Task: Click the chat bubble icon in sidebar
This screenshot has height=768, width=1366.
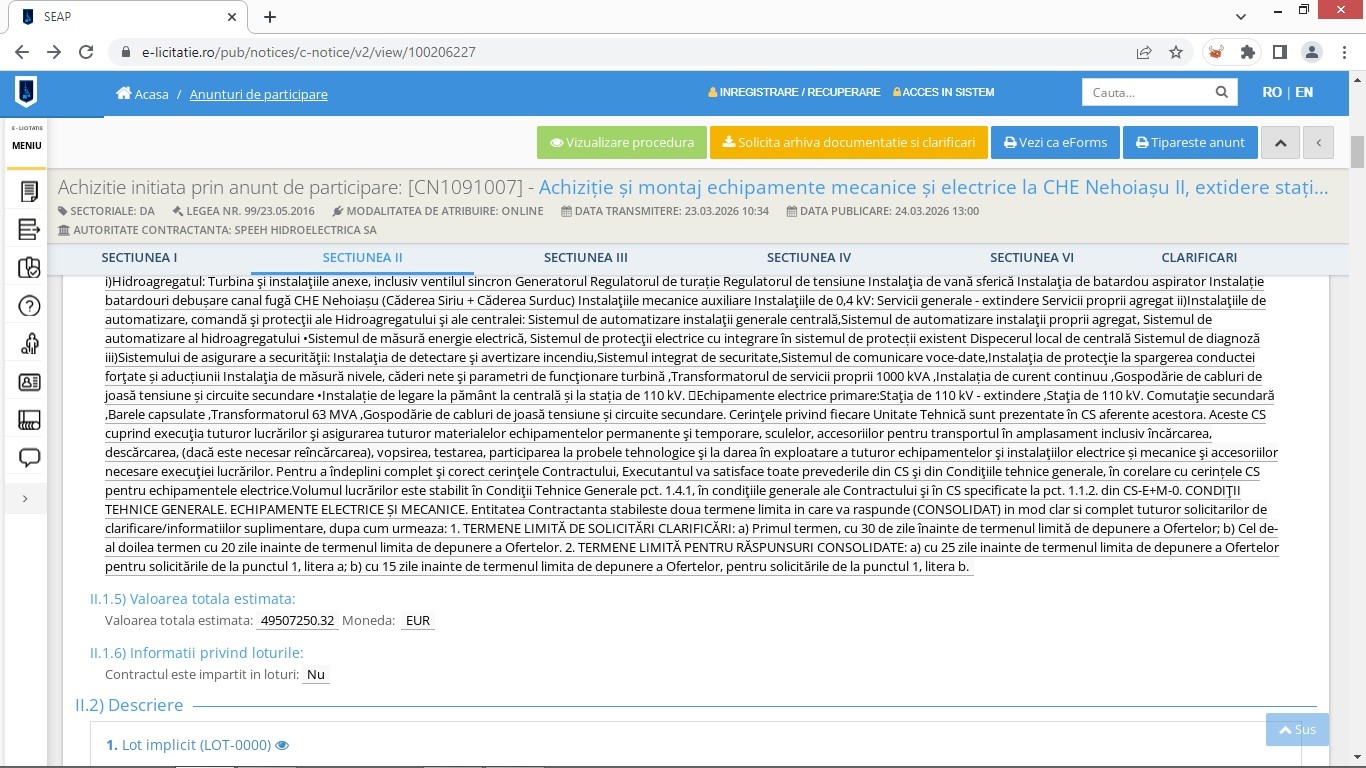Action: [29, 458]
